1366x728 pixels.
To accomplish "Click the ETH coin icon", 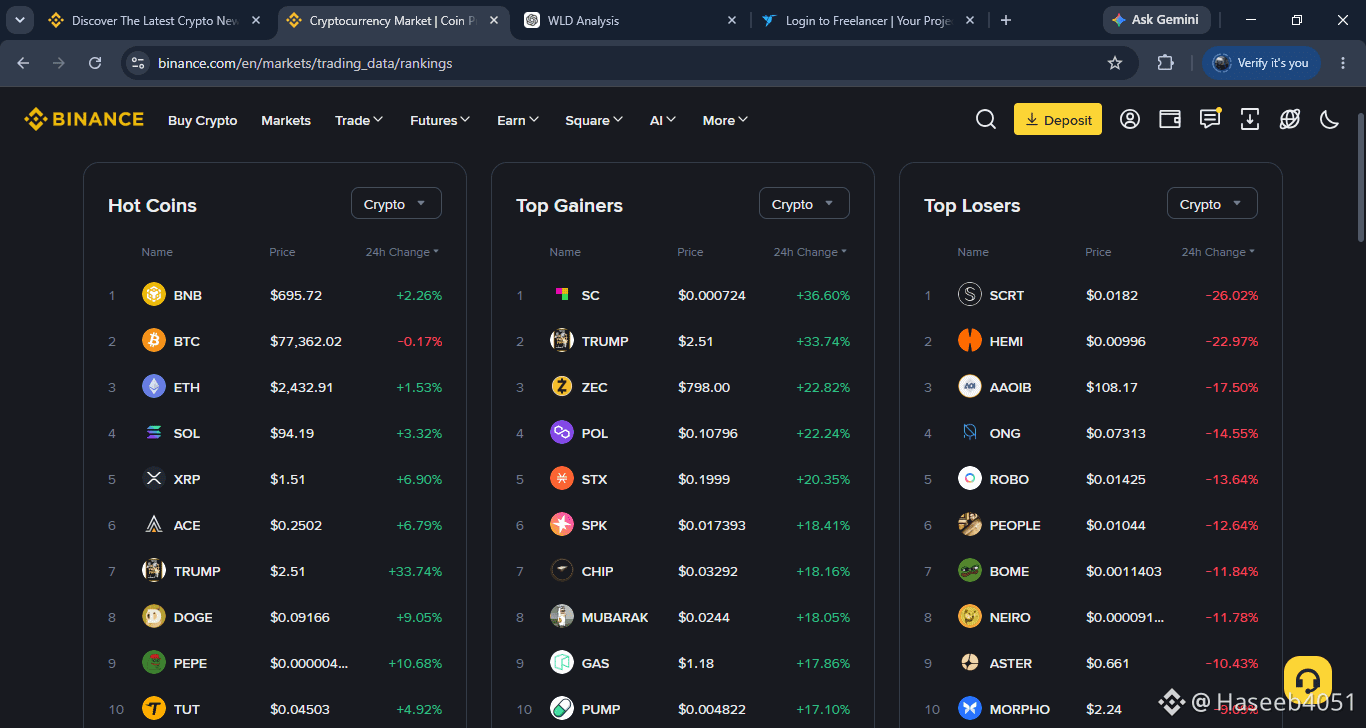I will click(x=154, y=387).
